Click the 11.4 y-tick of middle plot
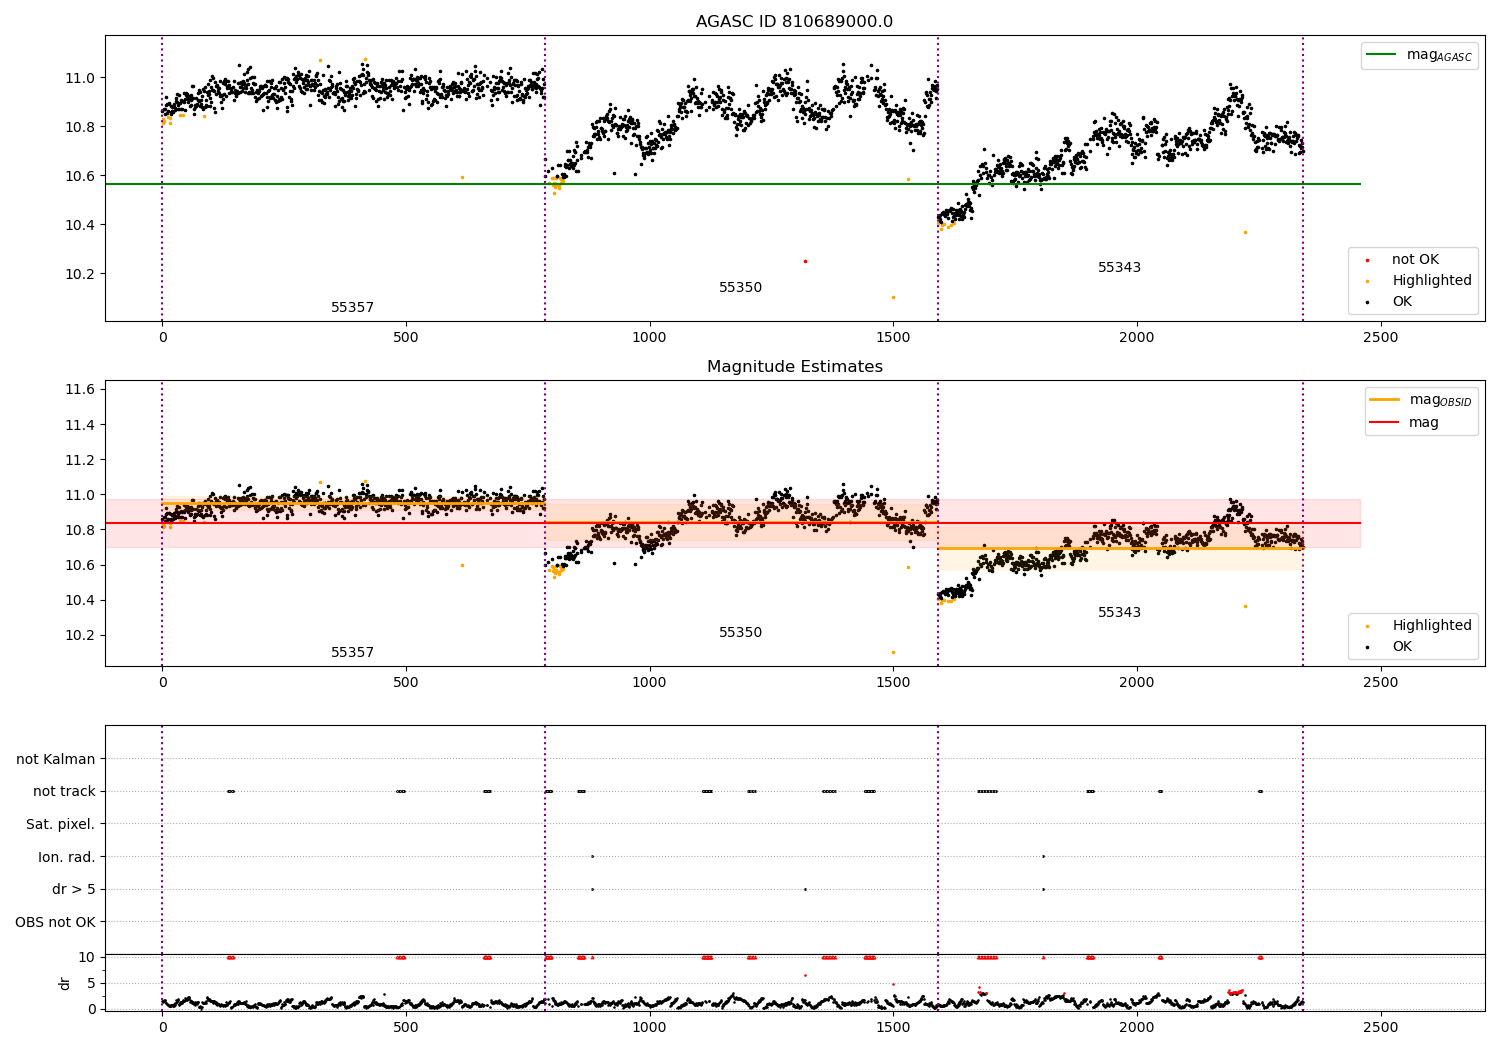Screen dimensions: 1500x1050 (x=81, y=425)
